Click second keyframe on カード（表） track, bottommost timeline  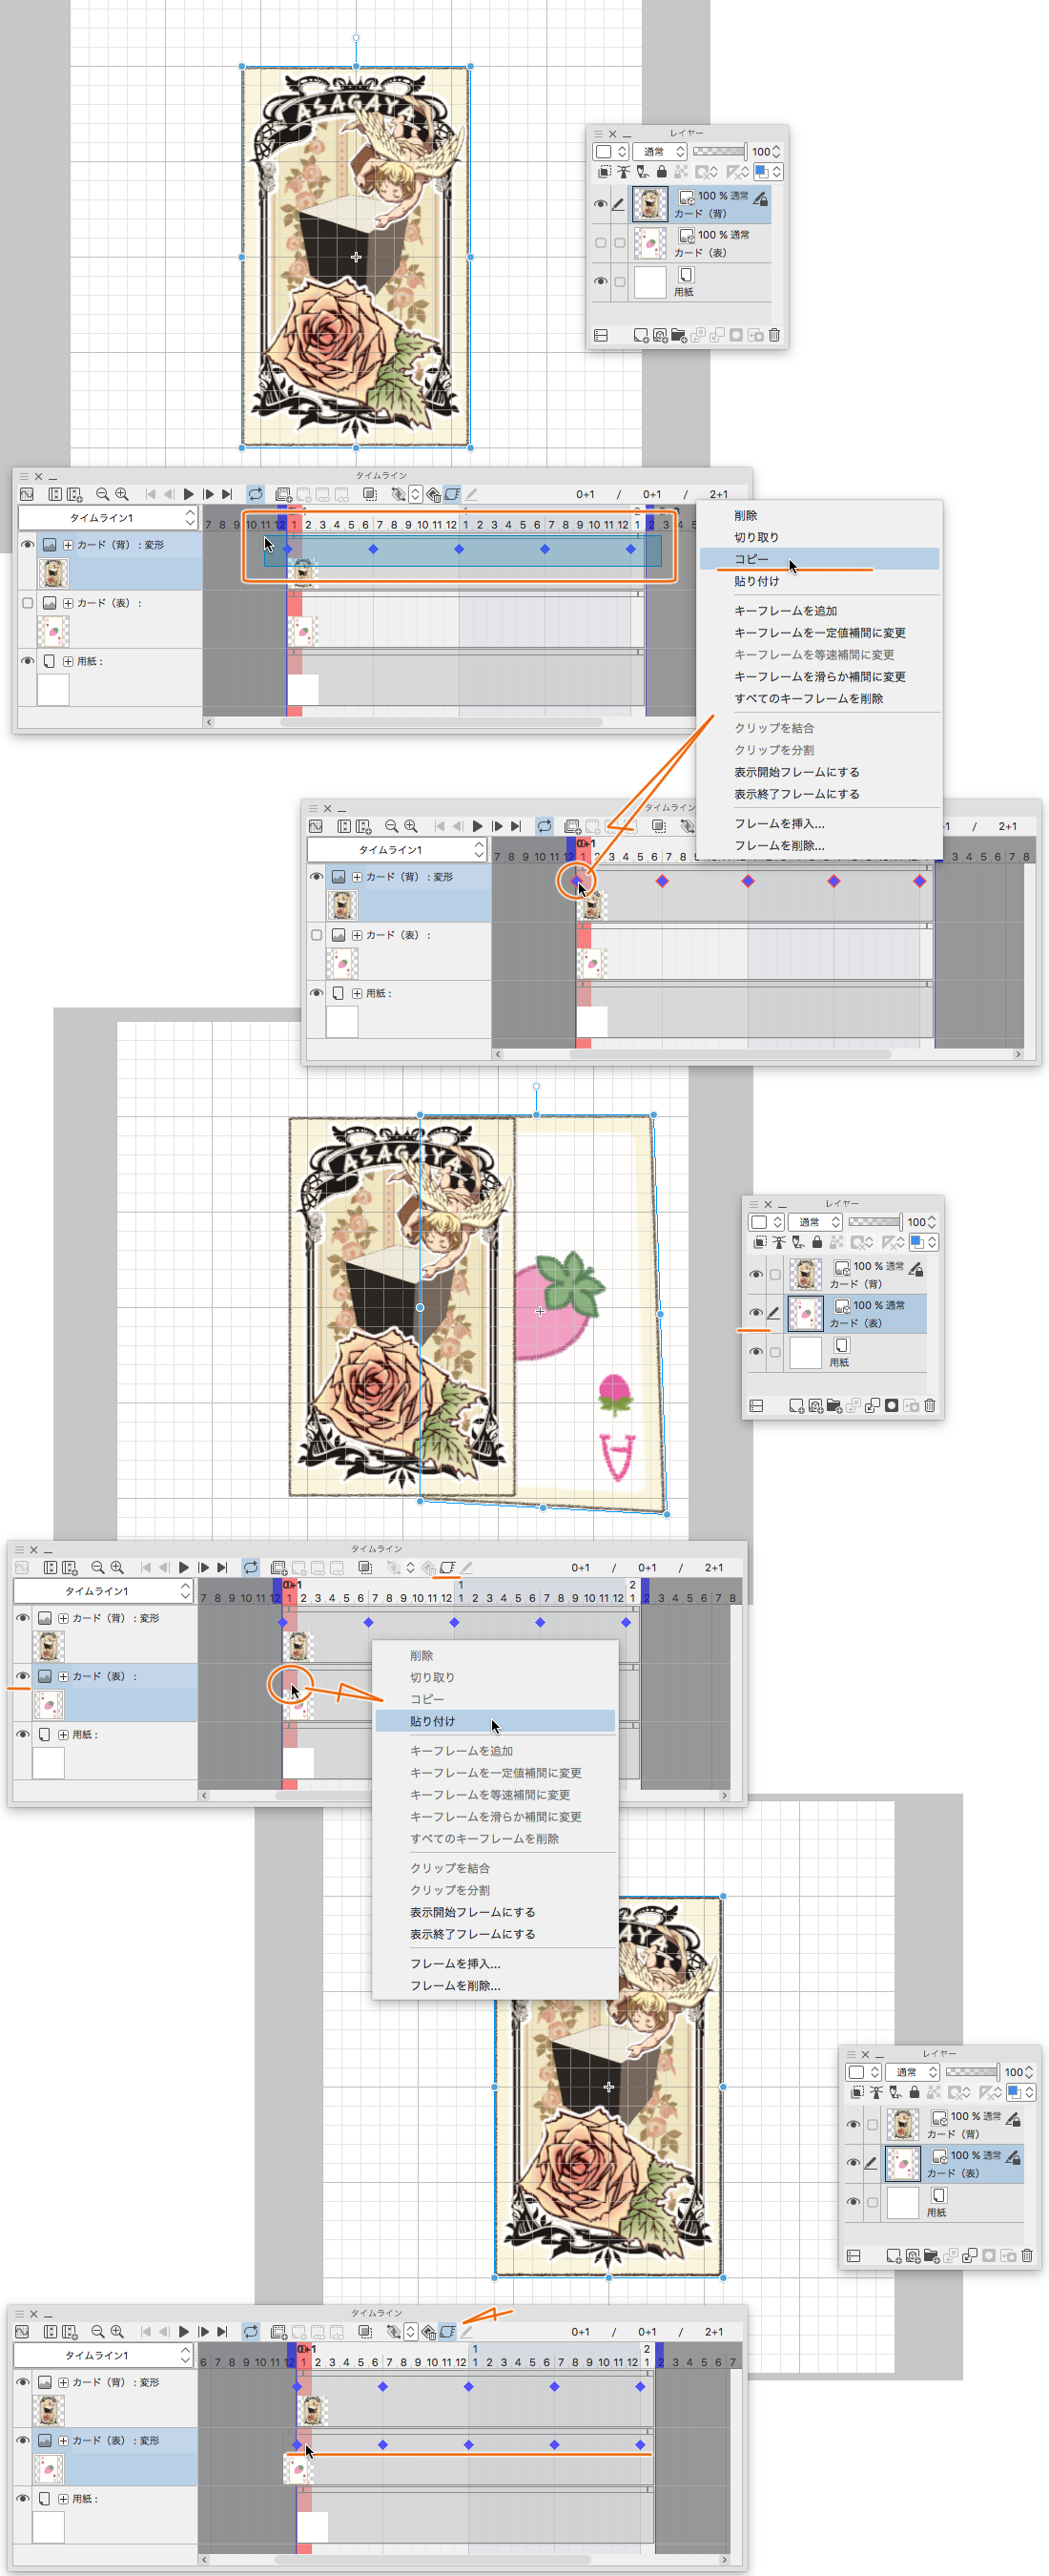tap(383, 2444)
